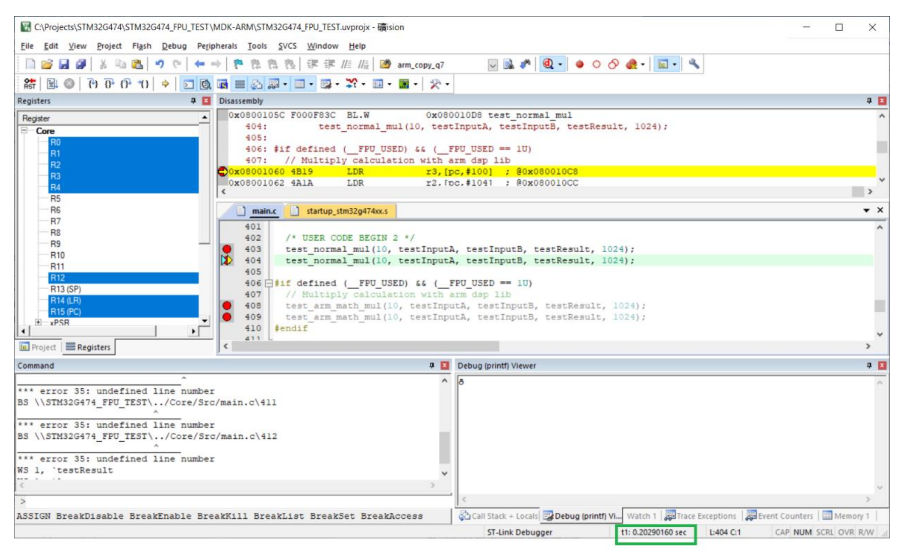Toggle the Call Stack Window button
This screenshot has height=553, width=899.
point(256,84)
